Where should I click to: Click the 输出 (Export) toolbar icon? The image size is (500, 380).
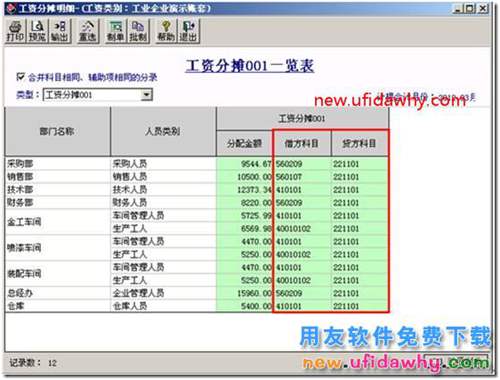click(x=60, y=31)
